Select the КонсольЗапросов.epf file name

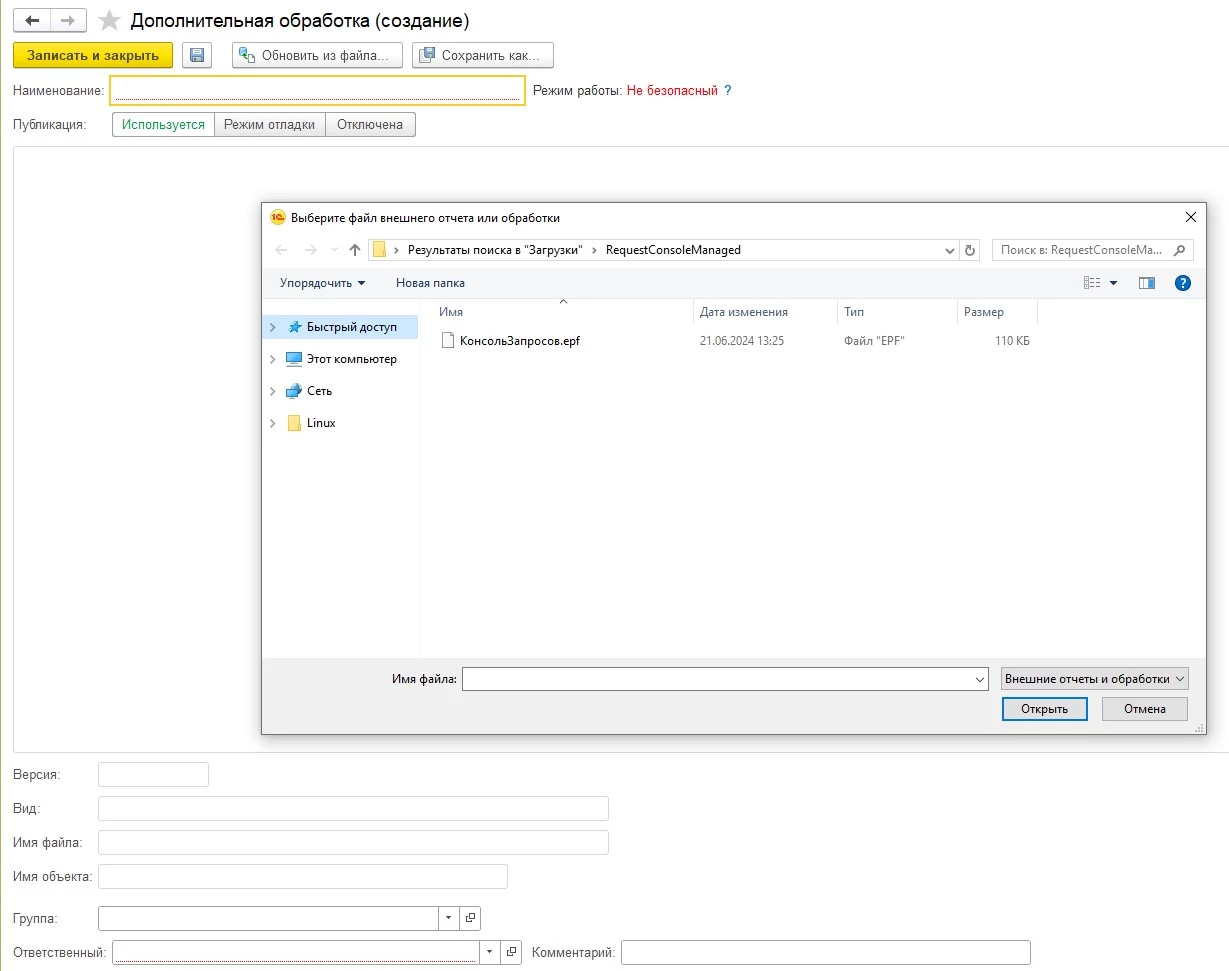pyautogui.click(x=519, y=341)
